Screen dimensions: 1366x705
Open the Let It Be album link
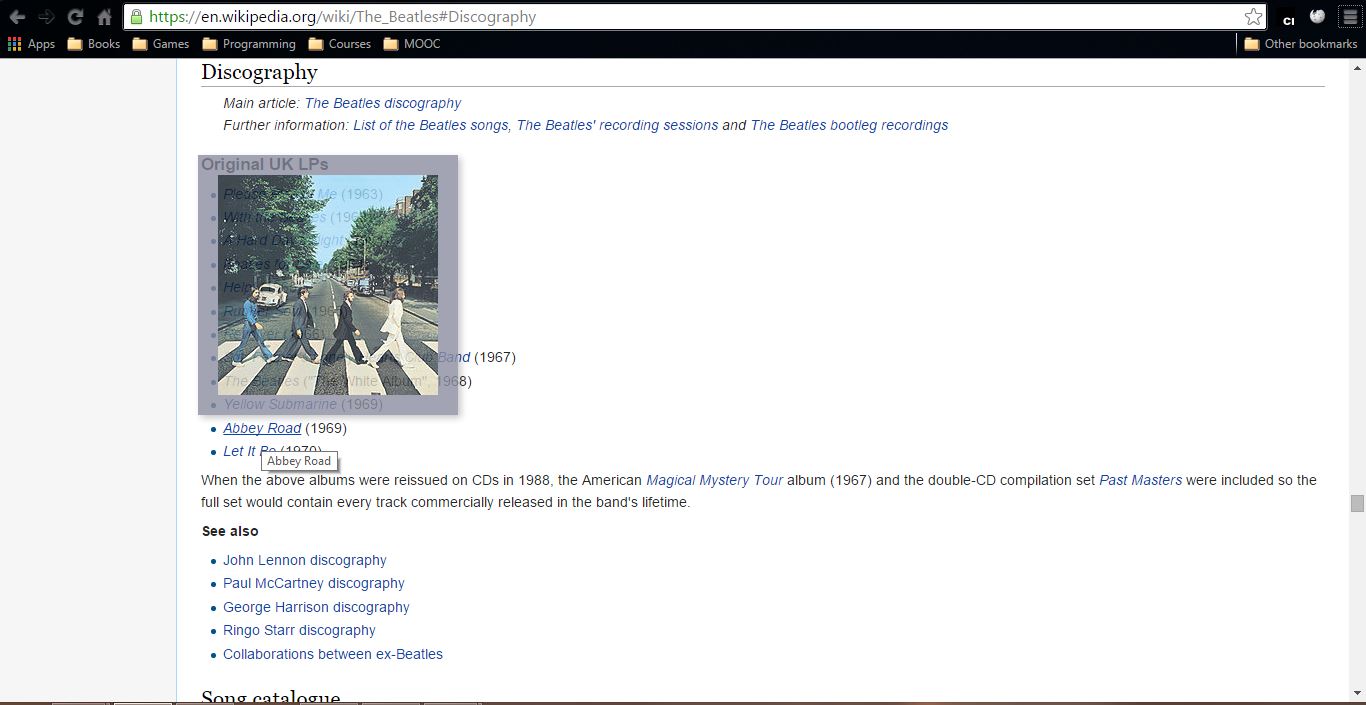tap(249, 451)
